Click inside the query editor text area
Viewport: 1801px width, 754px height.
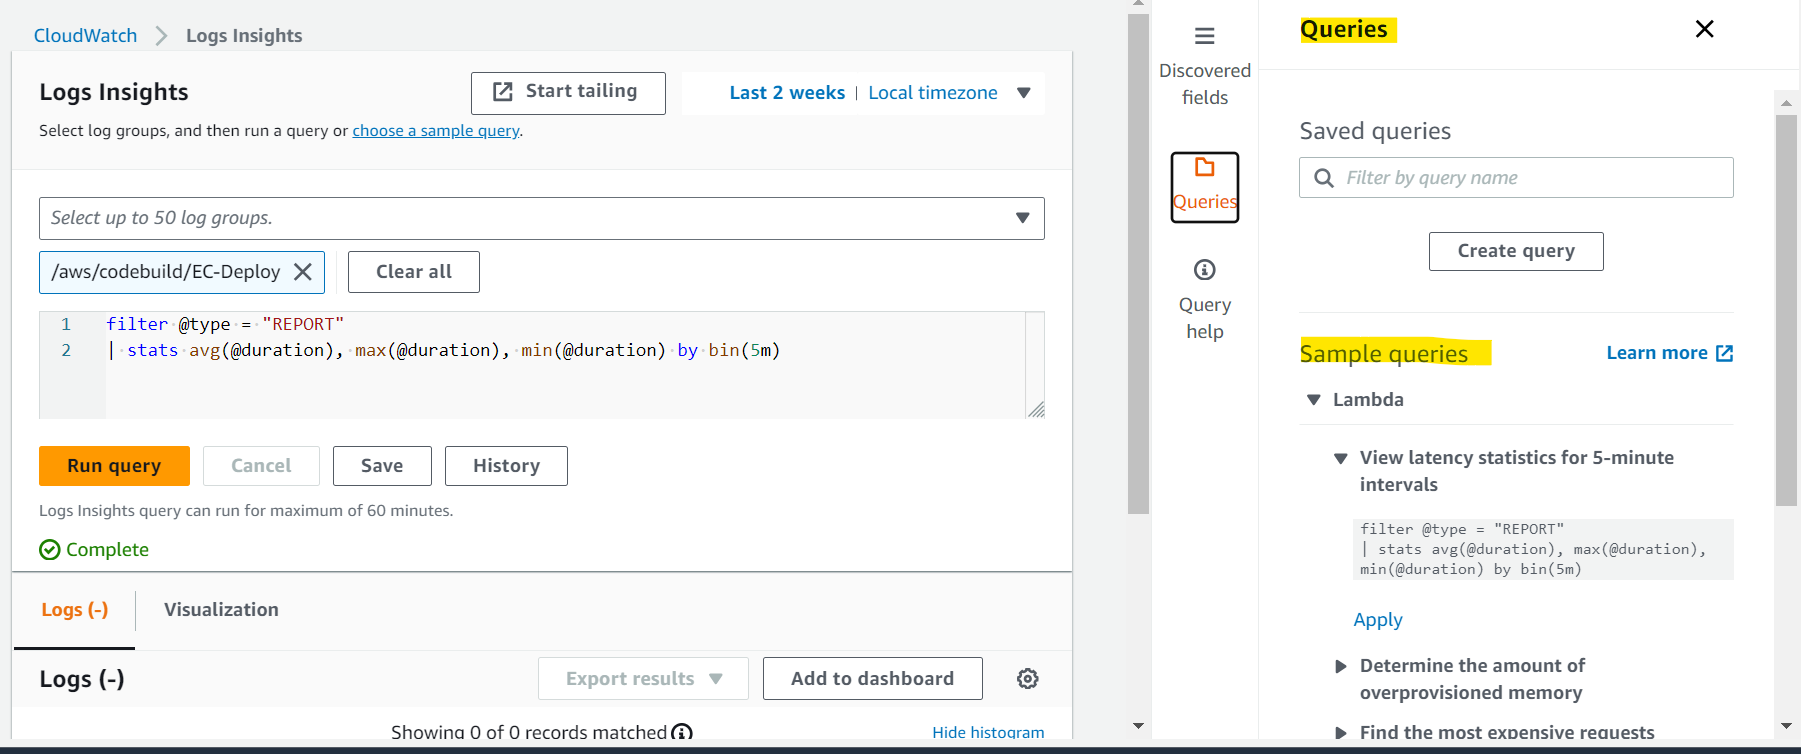(565, 365)
